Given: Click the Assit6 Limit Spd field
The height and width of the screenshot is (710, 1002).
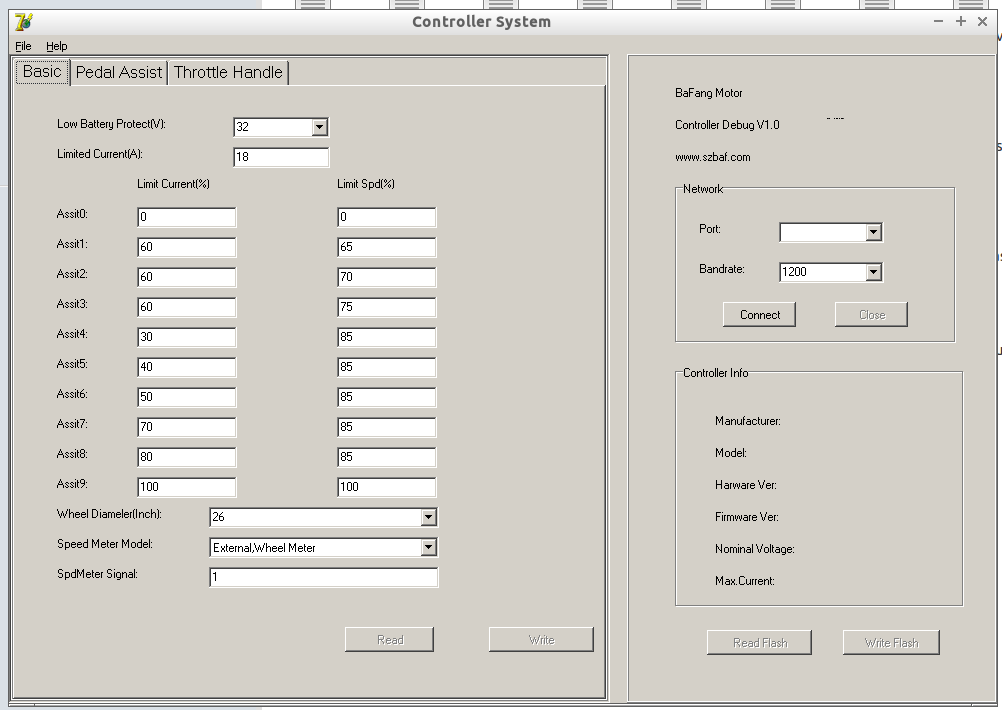Looking at the screenshot, I should [x=387, y=397].
